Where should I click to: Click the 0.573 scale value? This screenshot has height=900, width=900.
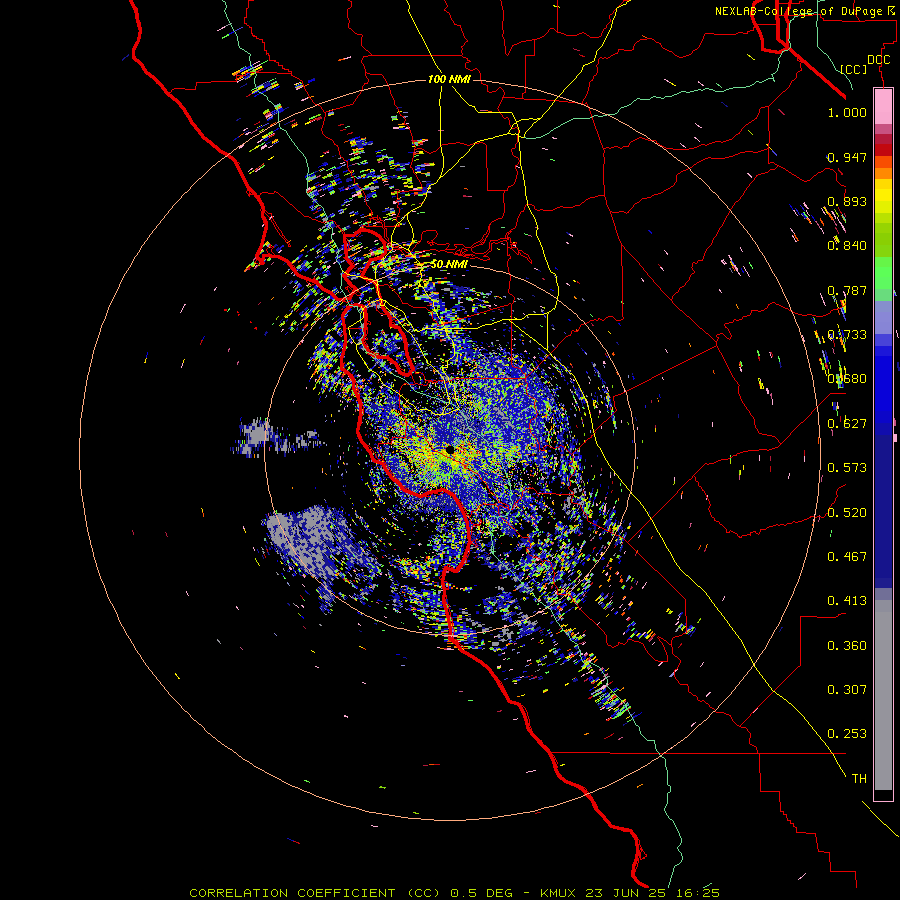tap(847, 468)
